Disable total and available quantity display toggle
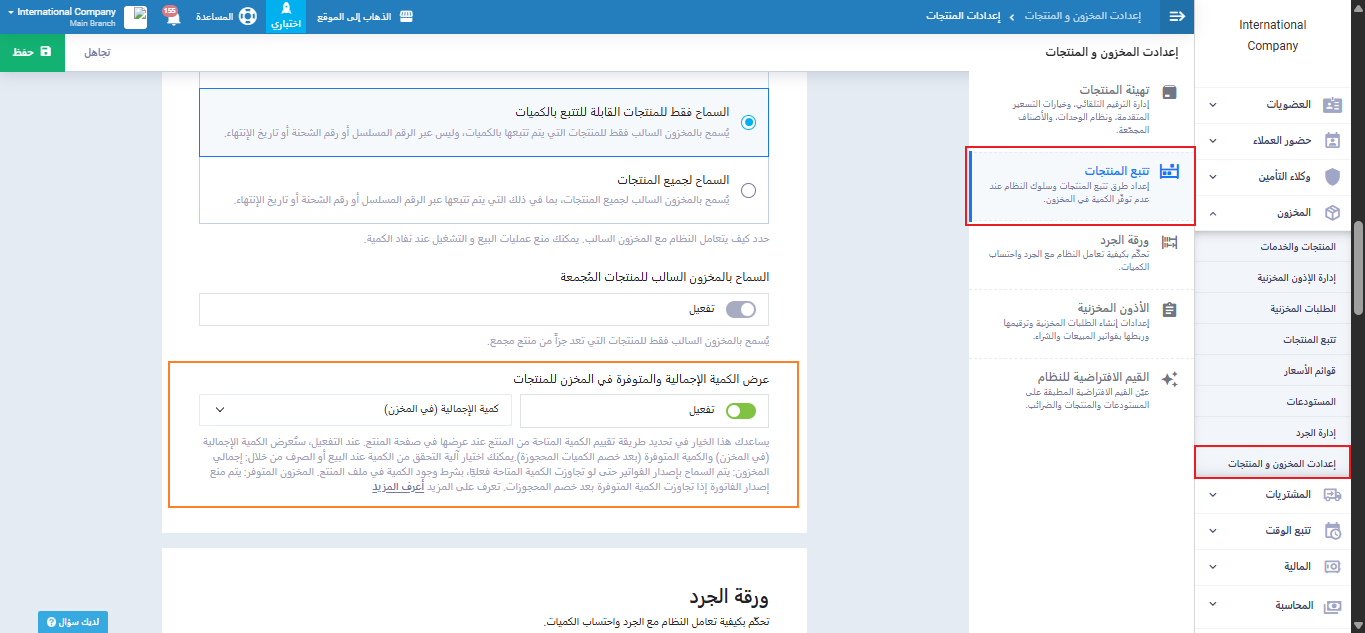Screen dimensions: 1365x633 click(740, 410)
